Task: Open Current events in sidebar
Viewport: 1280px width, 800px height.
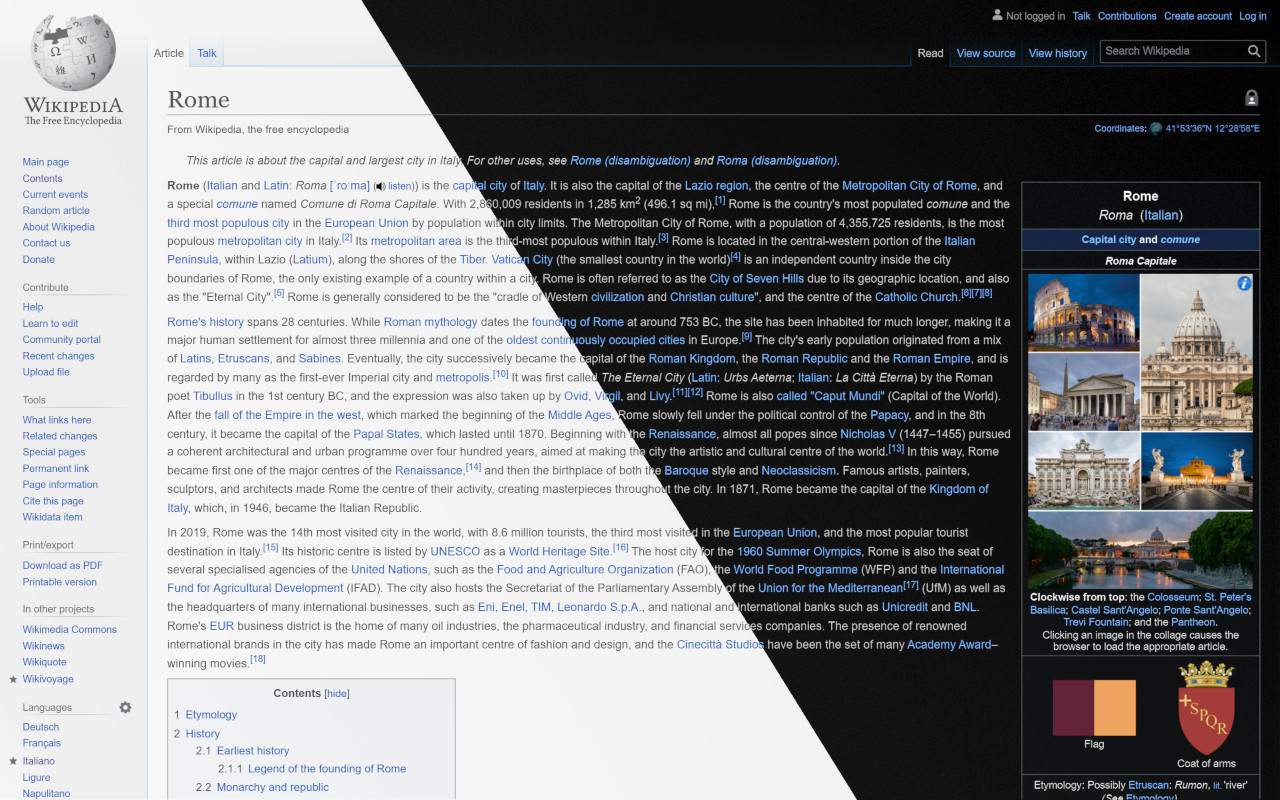Action: [55, 194]
